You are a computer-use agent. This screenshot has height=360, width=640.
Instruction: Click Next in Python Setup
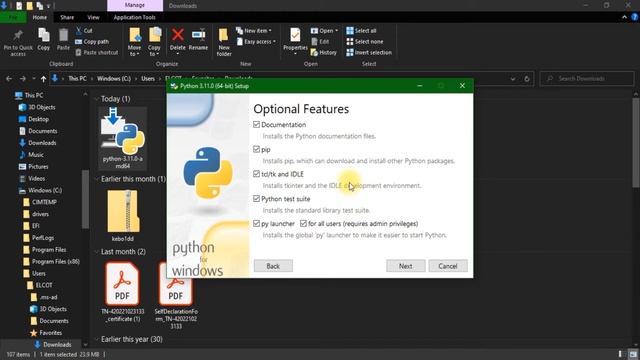(x=406, y=266)
